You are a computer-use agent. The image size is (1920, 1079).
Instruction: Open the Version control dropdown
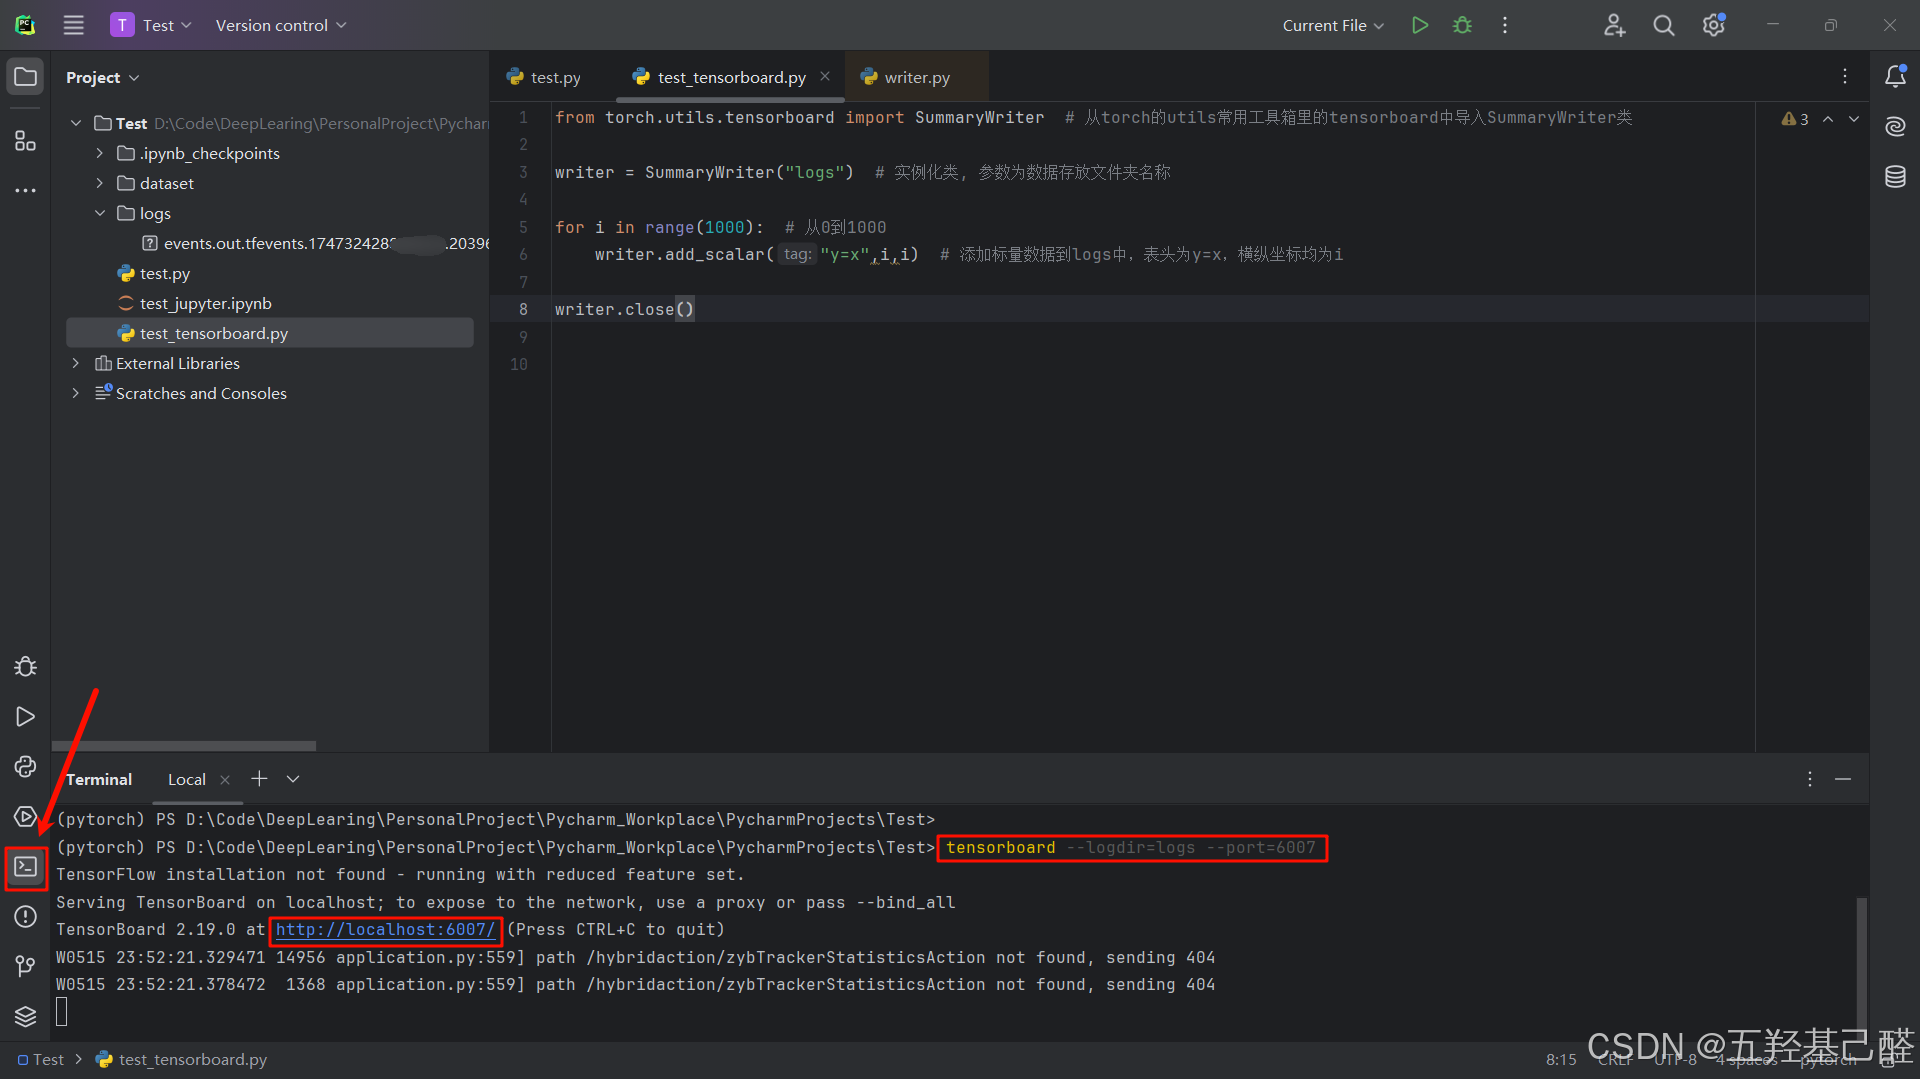point(281,25)
